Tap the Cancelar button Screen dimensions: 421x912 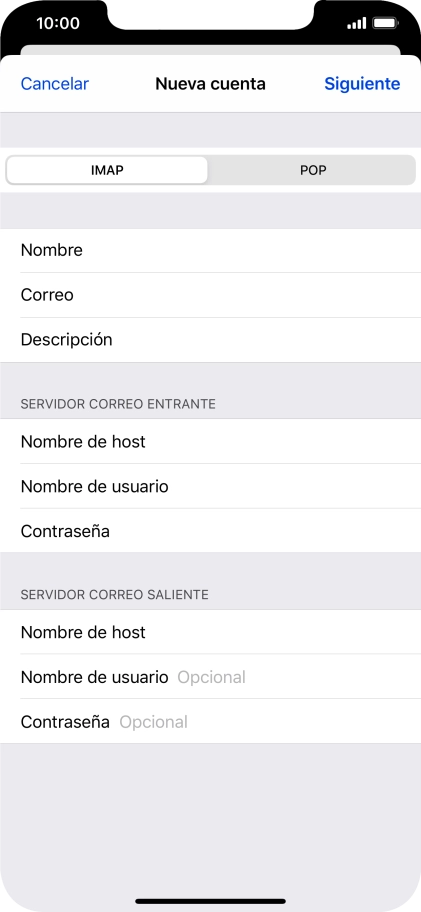(x=55, y=84)
